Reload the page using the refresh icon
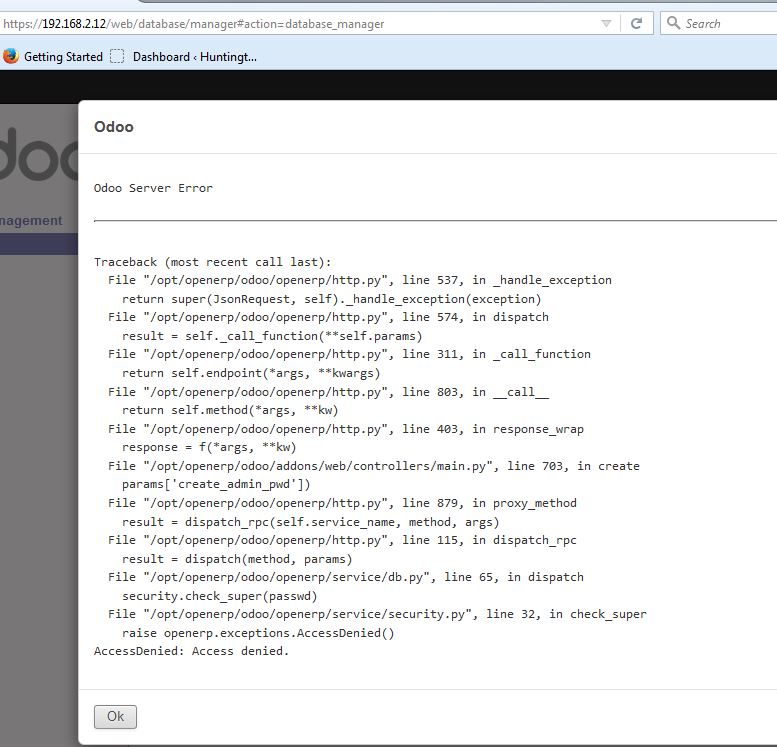 point(636,23)
